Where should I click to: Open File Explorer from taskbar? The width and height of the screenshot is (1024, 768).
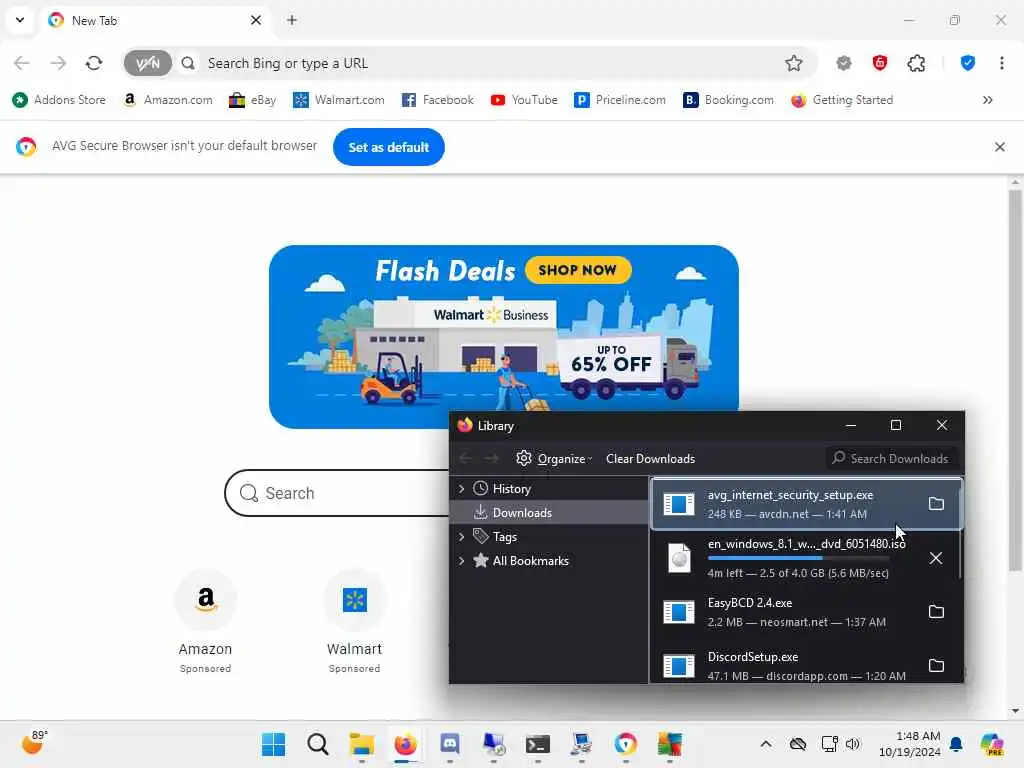point(361,744)
